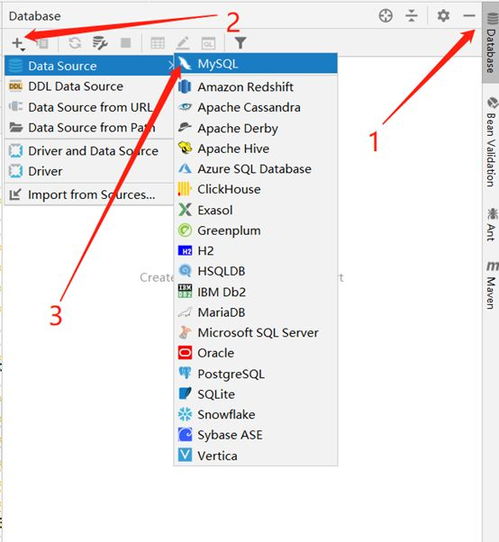The height and width of the screenshot is (542, 499).
Task: Select H2 data source
Action: pyautogui.click(x=256, y=251)
